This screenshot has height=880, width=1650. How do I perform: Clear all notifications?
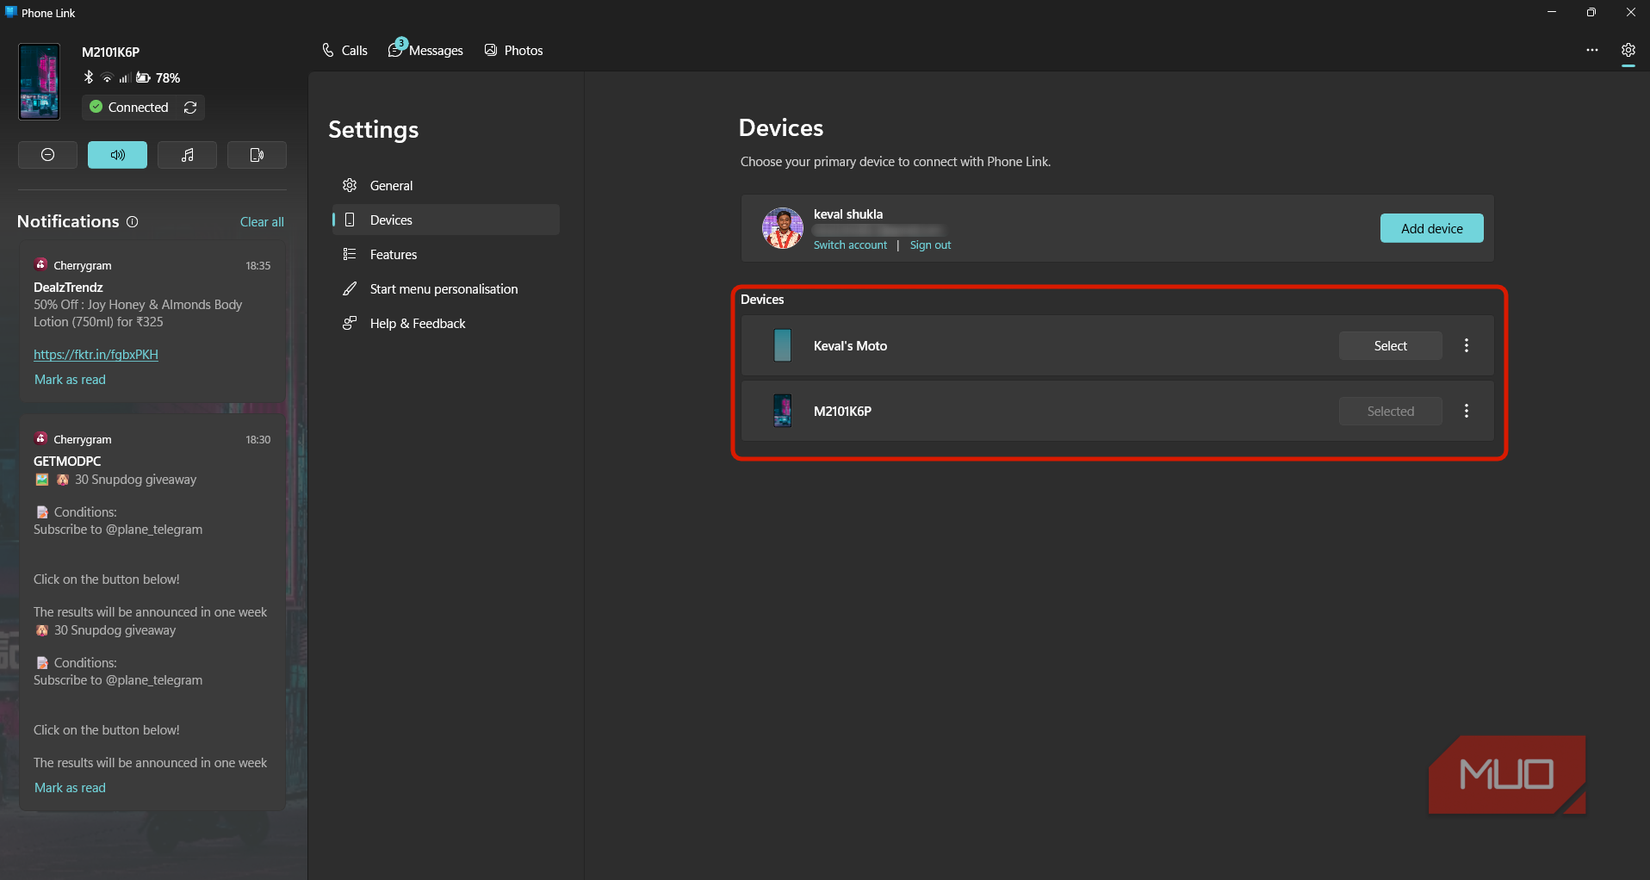pyautogui.click(x=262, y=222)
